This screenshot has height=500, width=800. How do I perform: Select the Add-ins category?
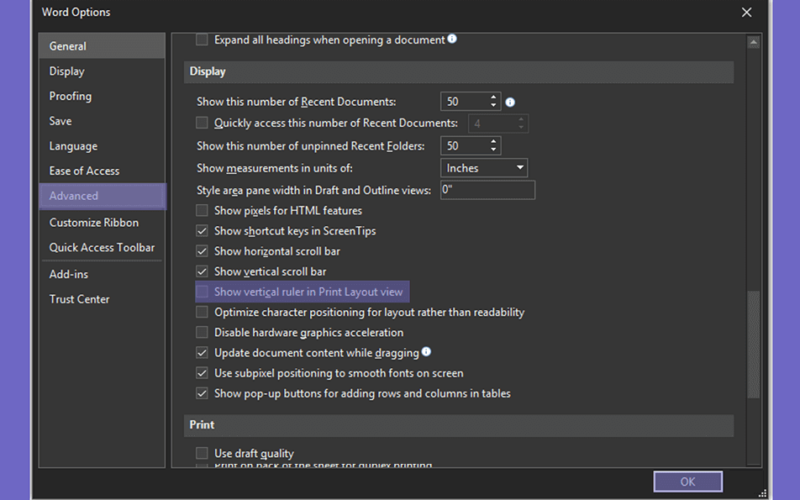(x=102, y=274)
